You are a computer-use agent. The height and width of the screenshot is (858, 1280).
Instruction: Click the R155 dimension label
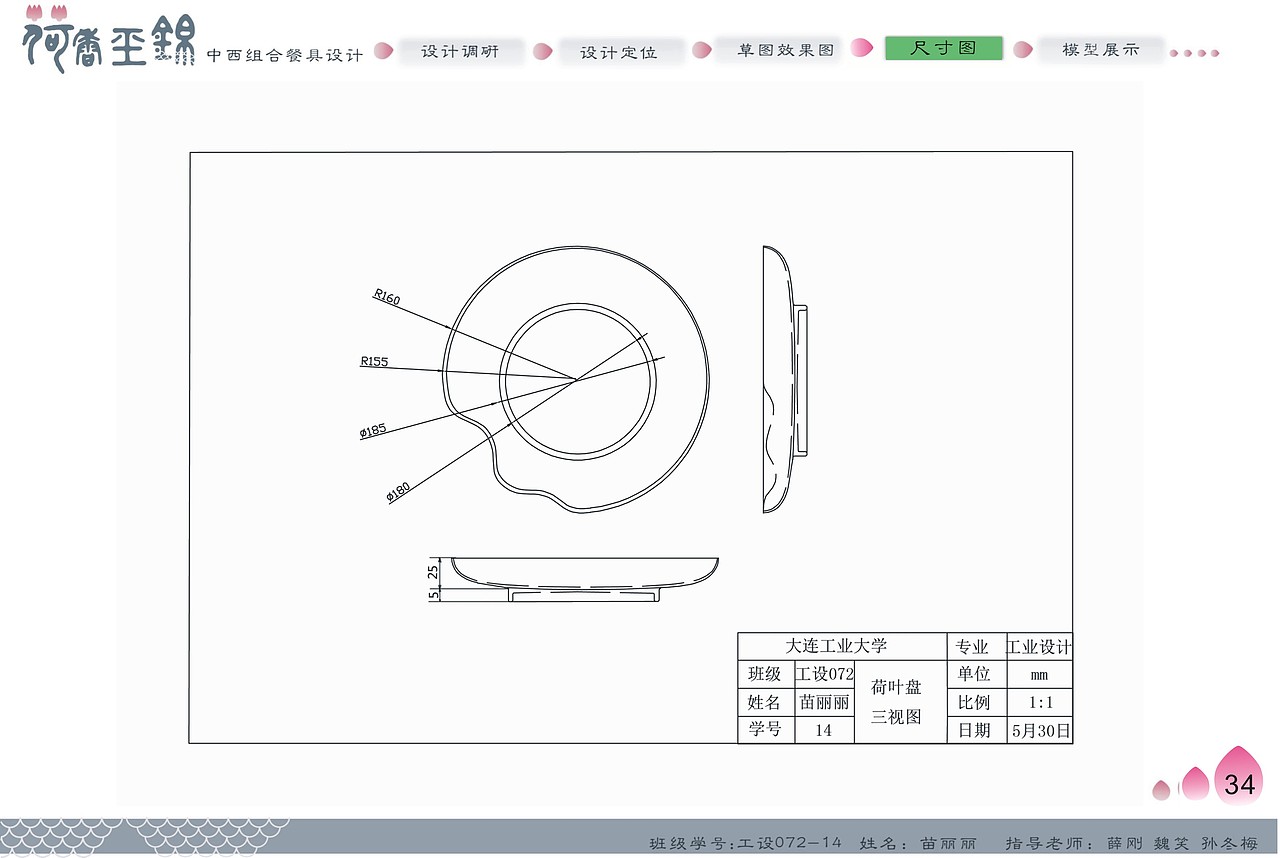pyautogui.click(x=374, y=362)
